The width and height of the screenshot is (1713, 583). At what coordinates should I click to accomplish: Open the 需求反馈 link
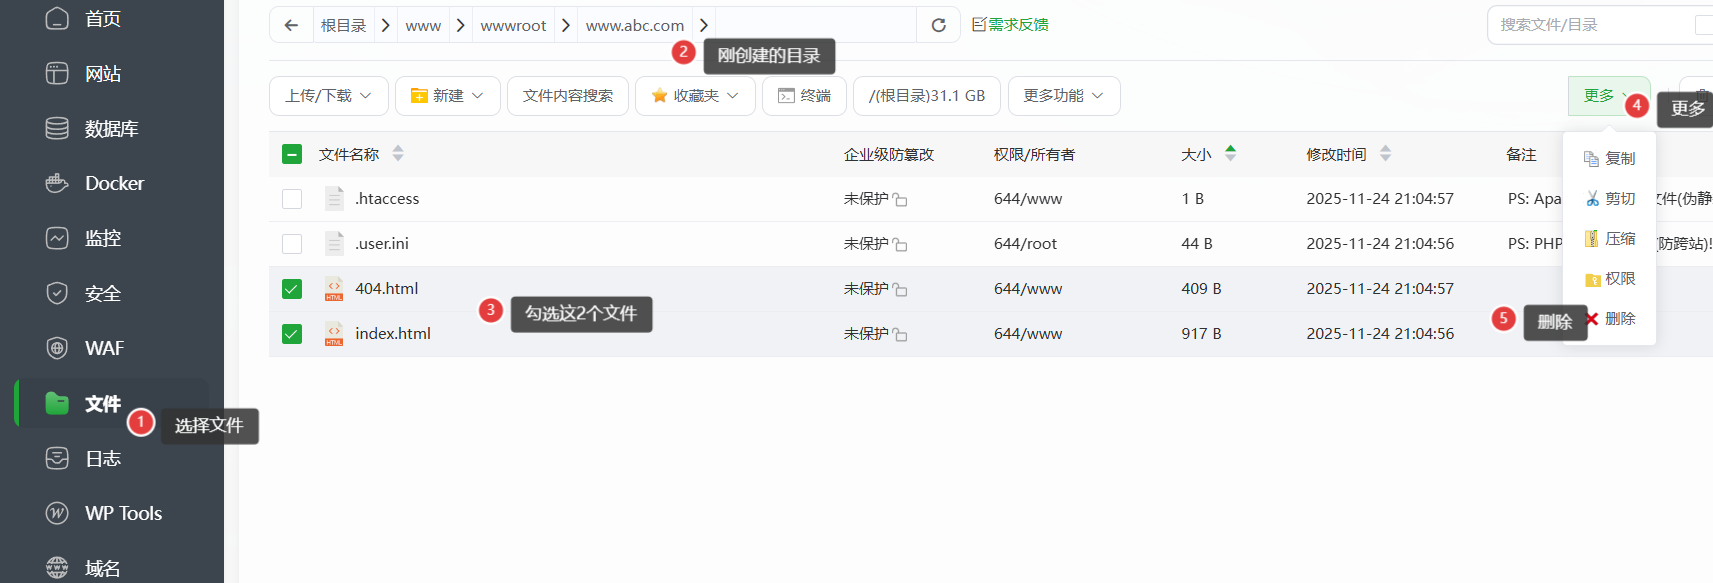pyautogui.click(x=1010, y=25)
